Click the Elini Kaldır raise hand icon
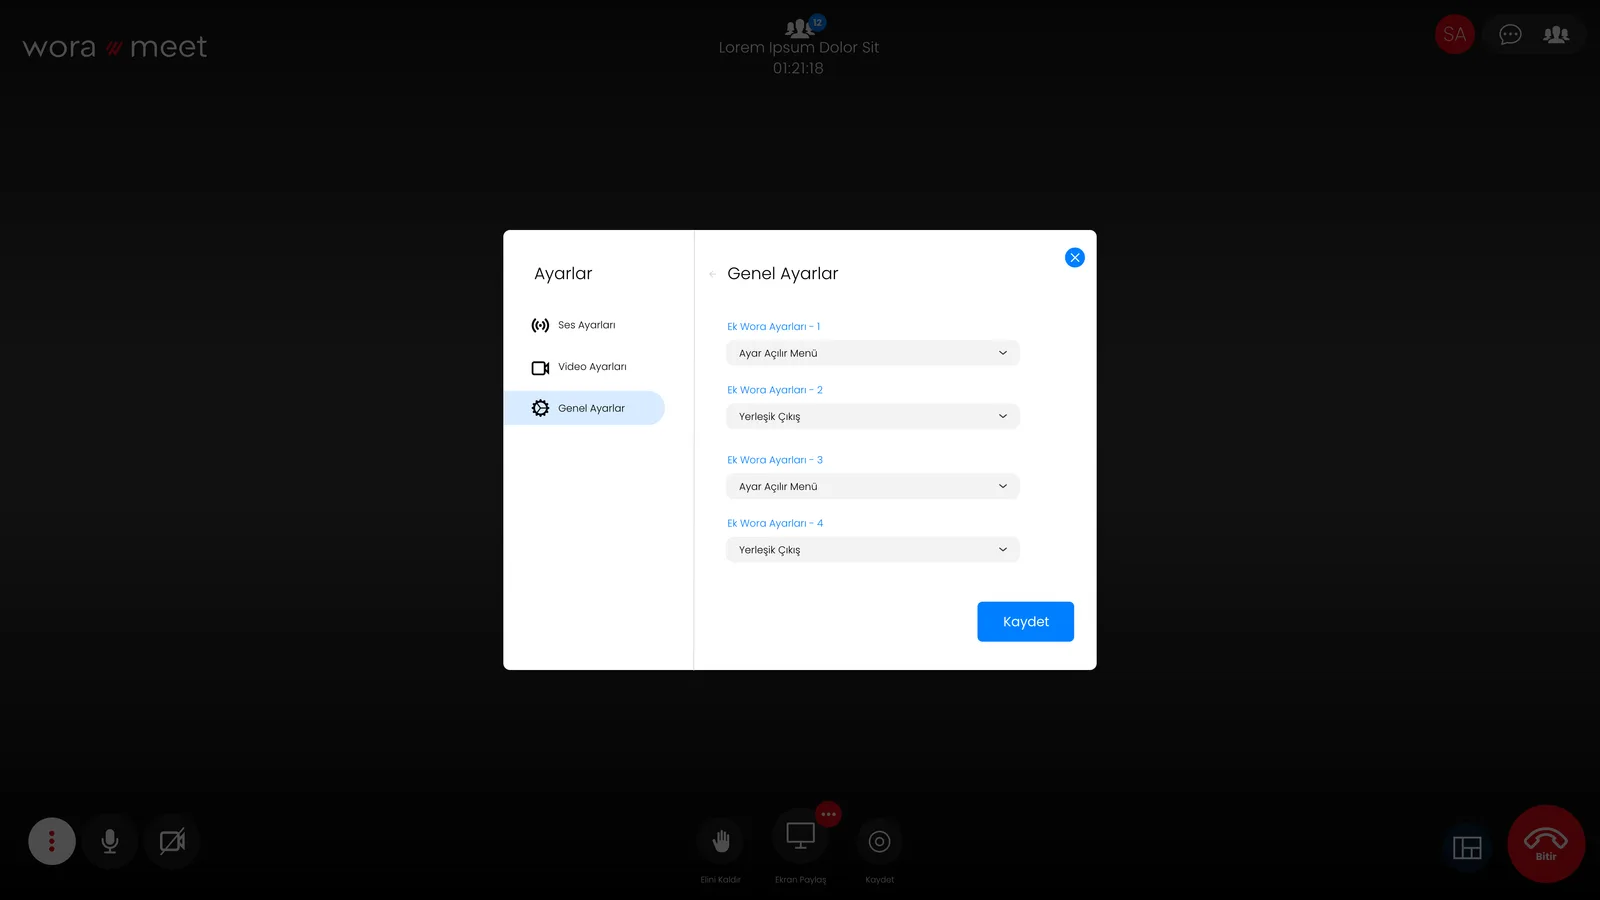The height and width of the screenshot is (900, 1600). pyautogui.click(x=721, y=841)
